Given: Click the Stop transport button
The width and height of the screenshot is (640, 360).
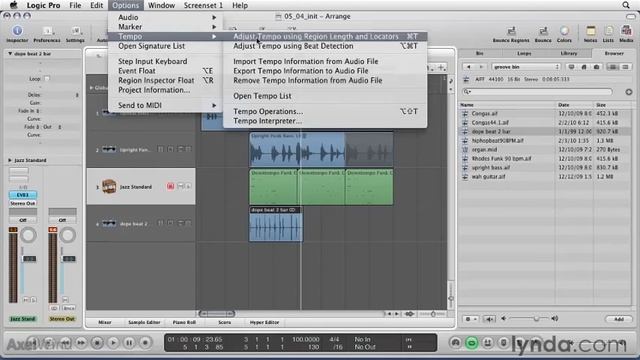Looking at the screenshot, I should [x=97, y=343].
